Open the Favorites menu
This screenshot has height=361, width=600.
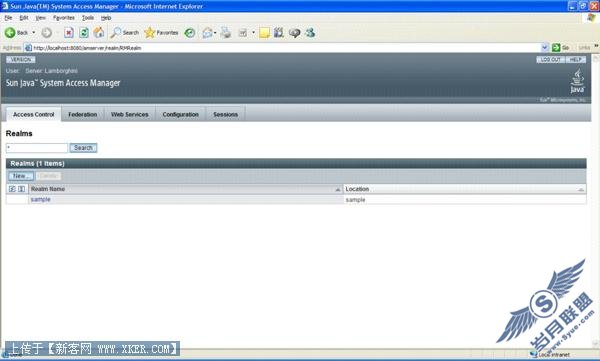(64, 18)
